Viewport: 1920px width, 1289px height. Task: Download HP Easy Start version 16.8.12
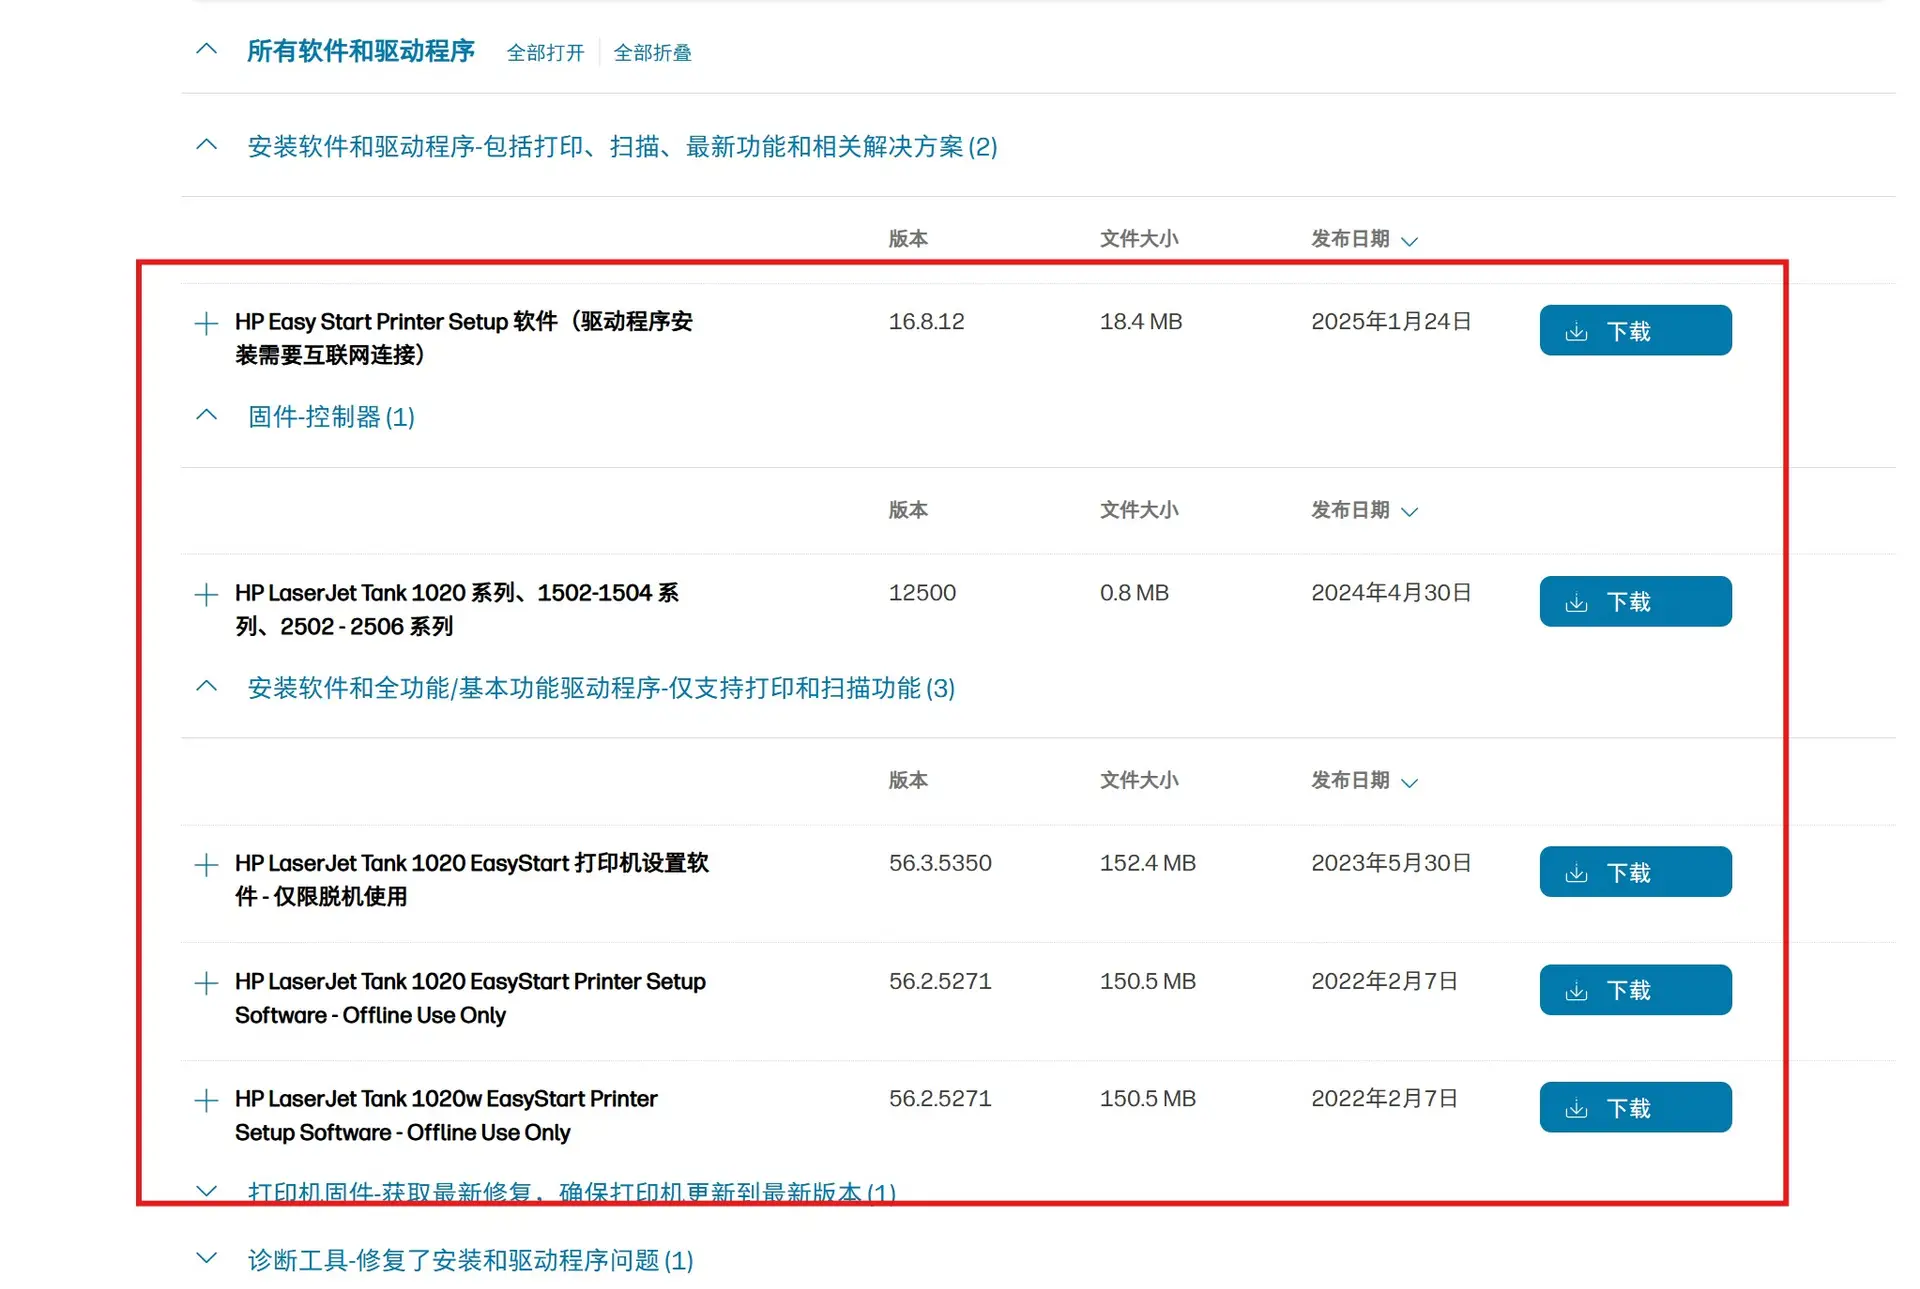point(1634,331)
